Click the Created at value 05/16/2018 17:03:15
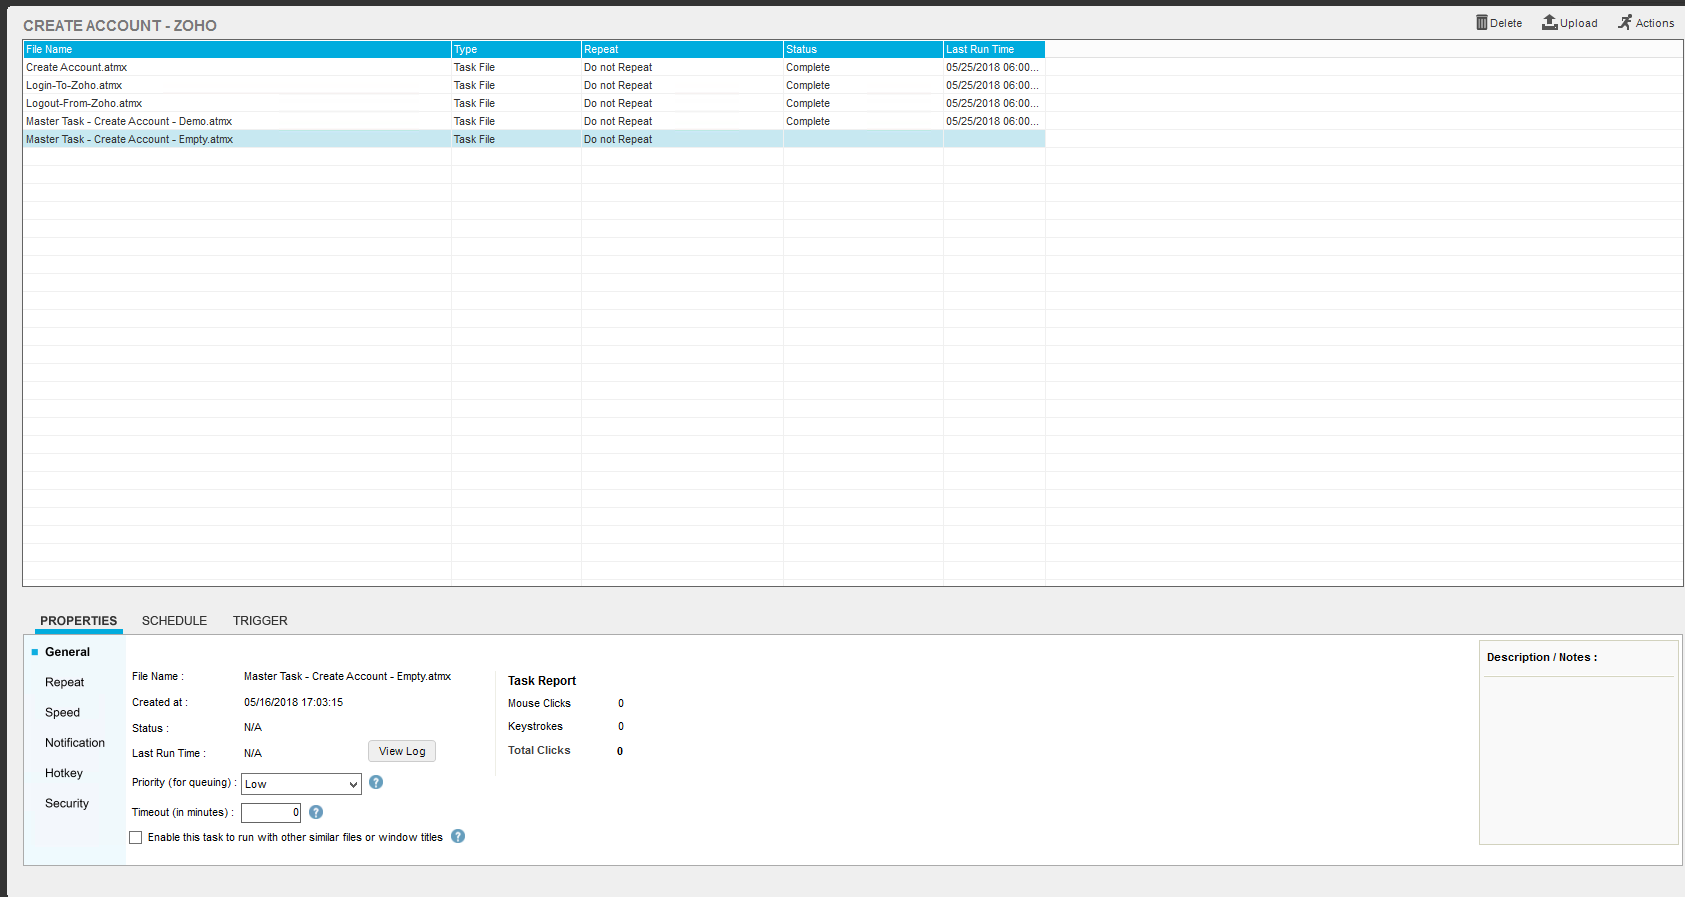 click(x=293, y=702)
